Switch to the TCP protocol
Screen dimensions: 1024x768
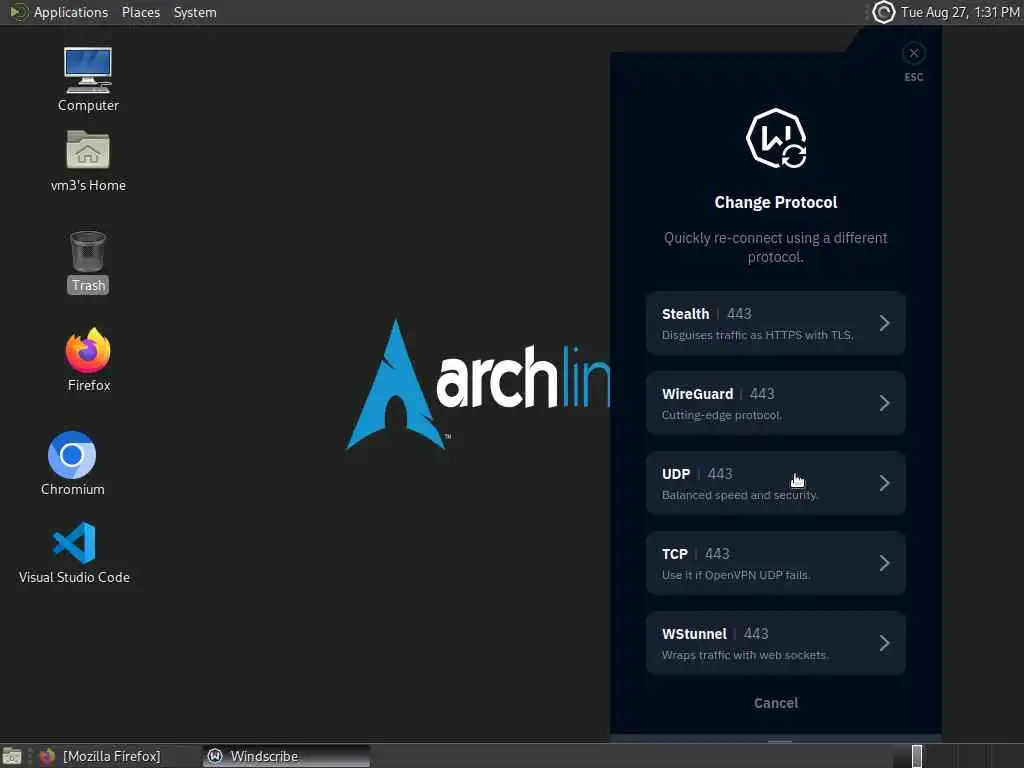click(775, 563)
